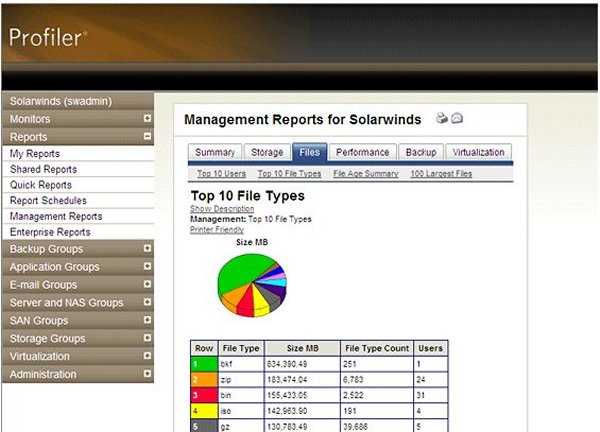Expand the Application Groups section
This screenshot has height=432, width=600.
[147, 266]
